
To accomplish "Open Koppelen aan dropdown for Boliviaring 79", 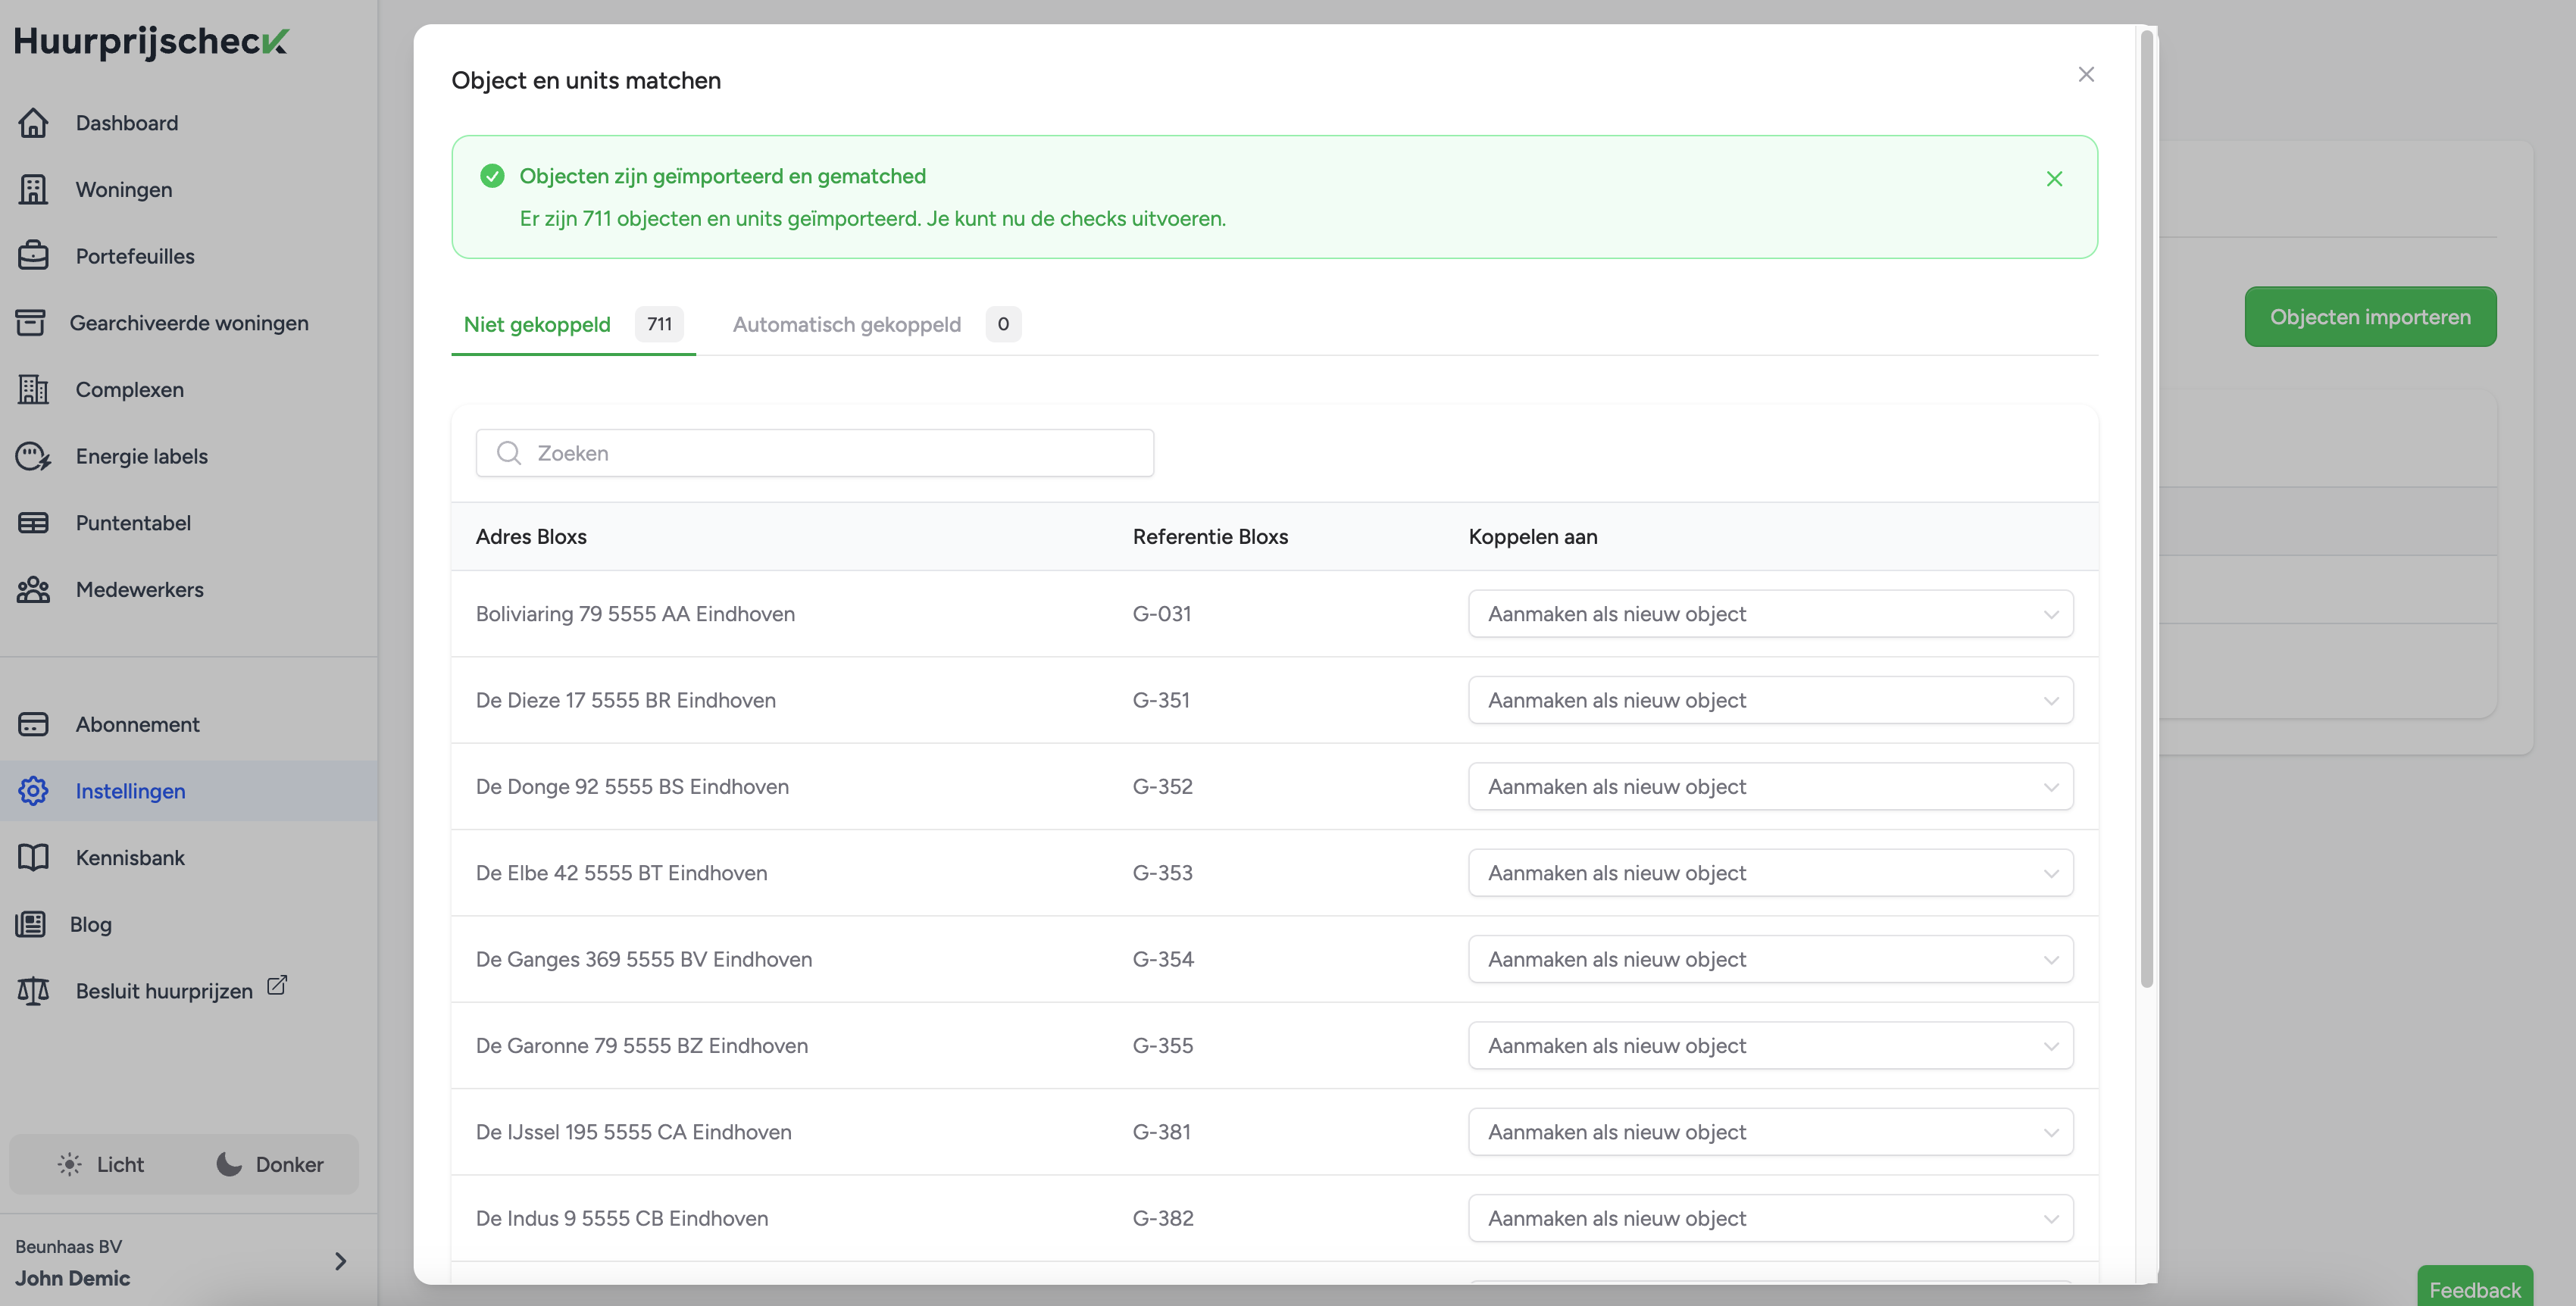I will click(x=1770, y=614).
